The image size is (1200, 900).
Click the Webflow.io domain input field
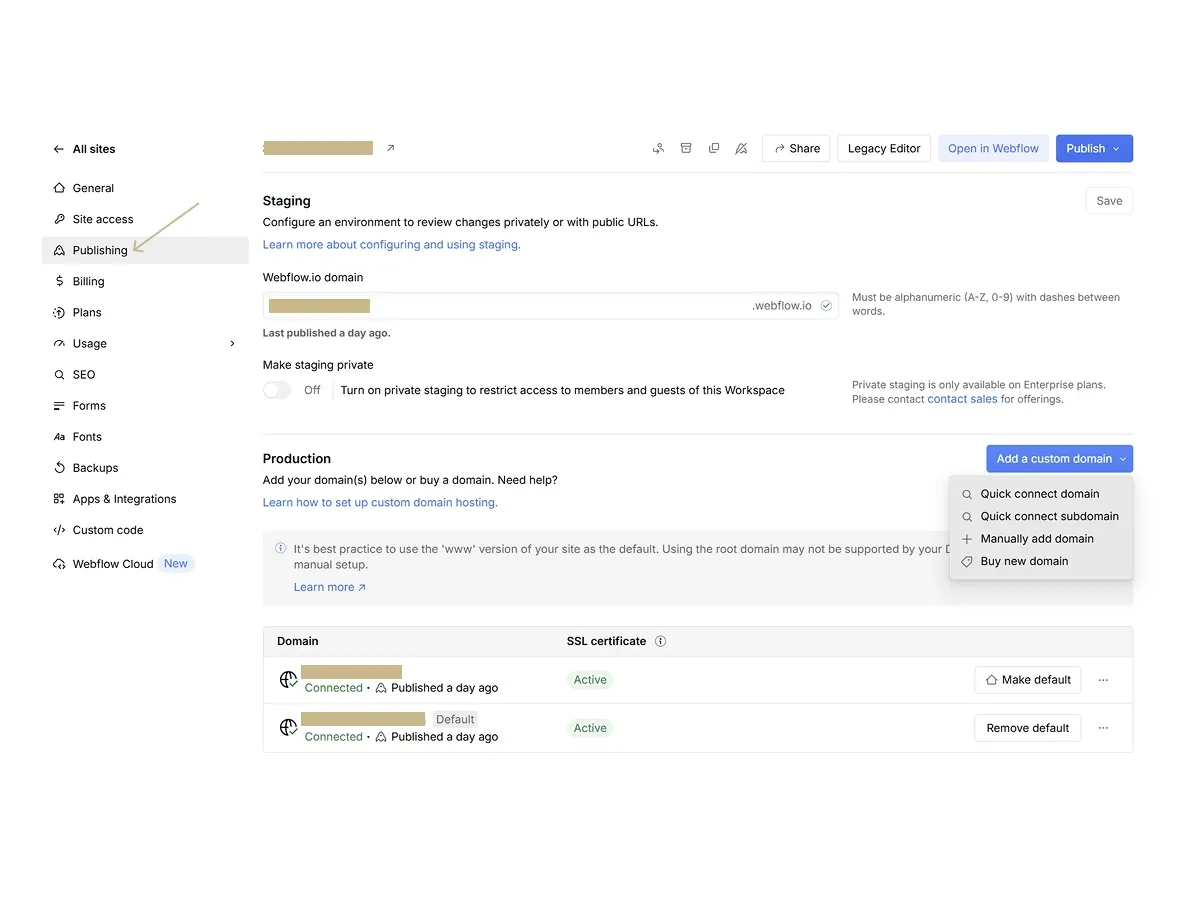[x=551, y=306]
